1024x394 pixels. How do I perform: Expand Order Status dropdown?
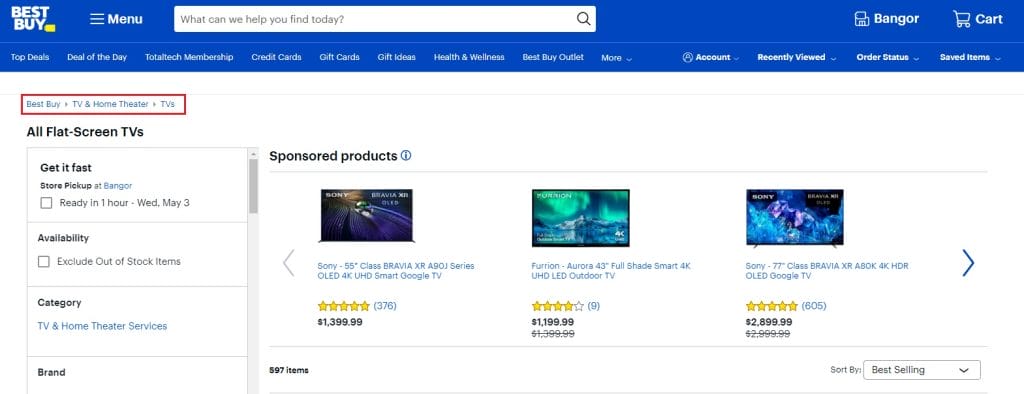(888, 57)
